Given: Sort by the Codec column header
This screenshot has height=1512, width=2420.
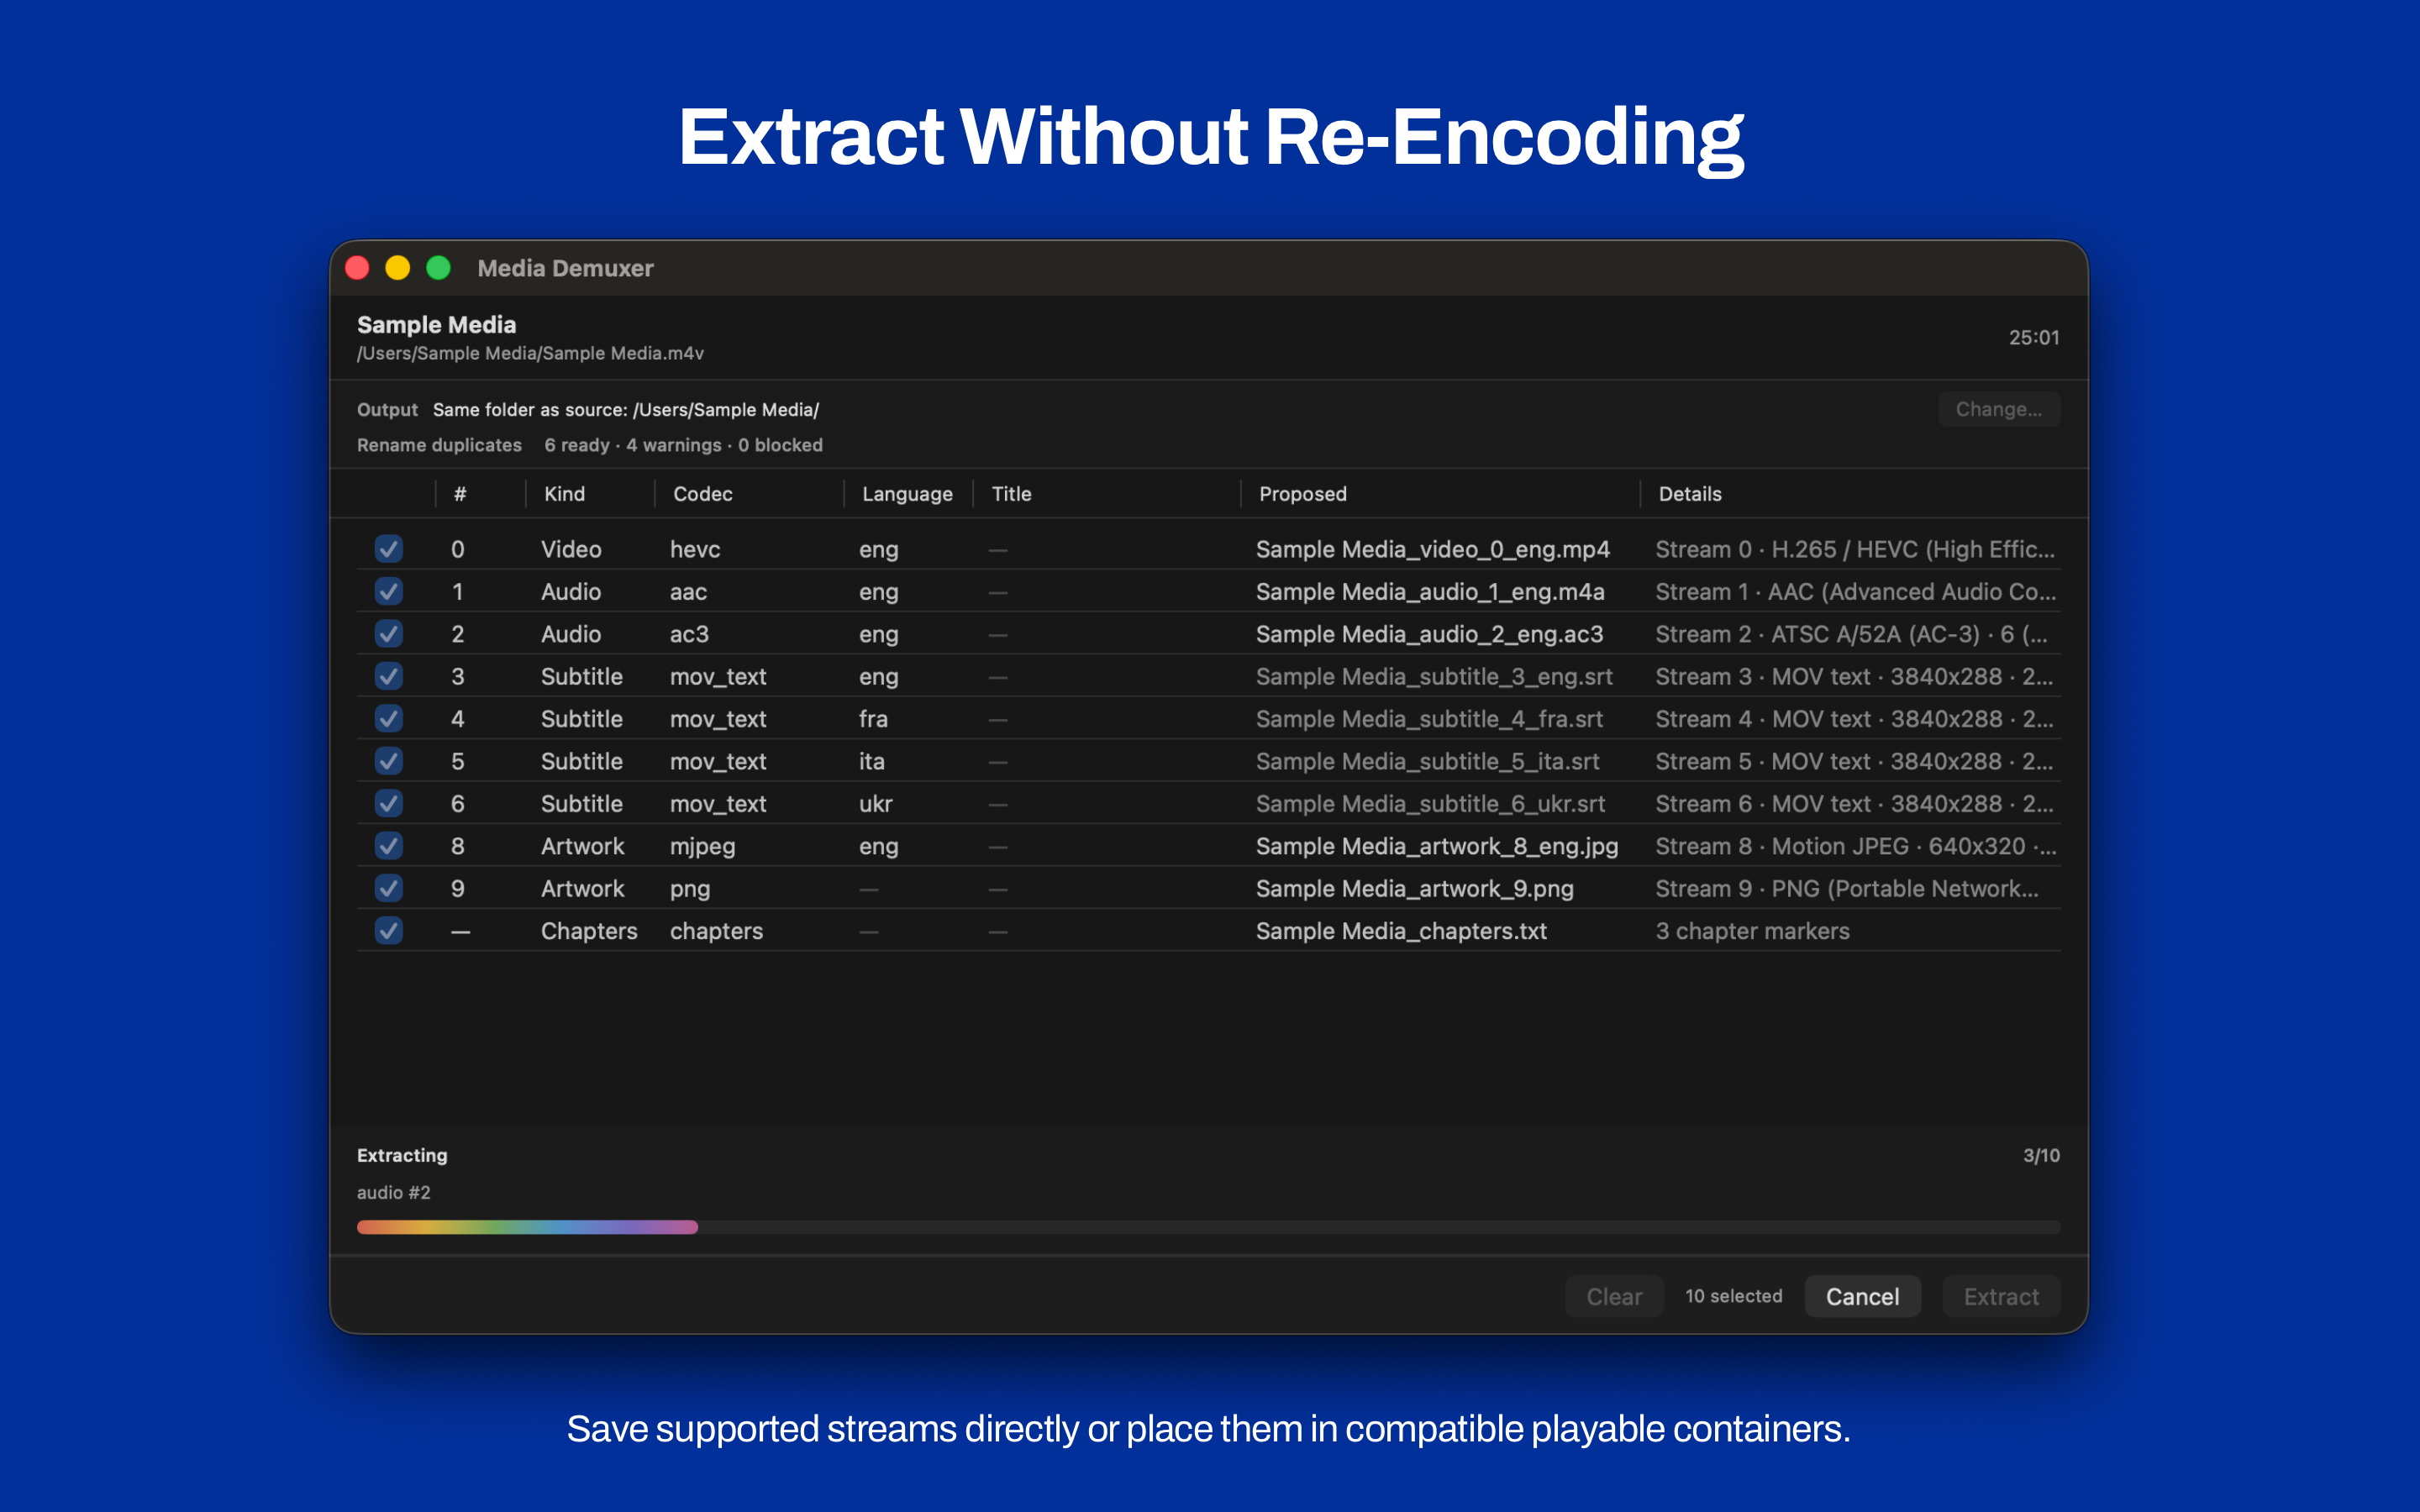Looking at the screenshot, I should coord(703,494).
